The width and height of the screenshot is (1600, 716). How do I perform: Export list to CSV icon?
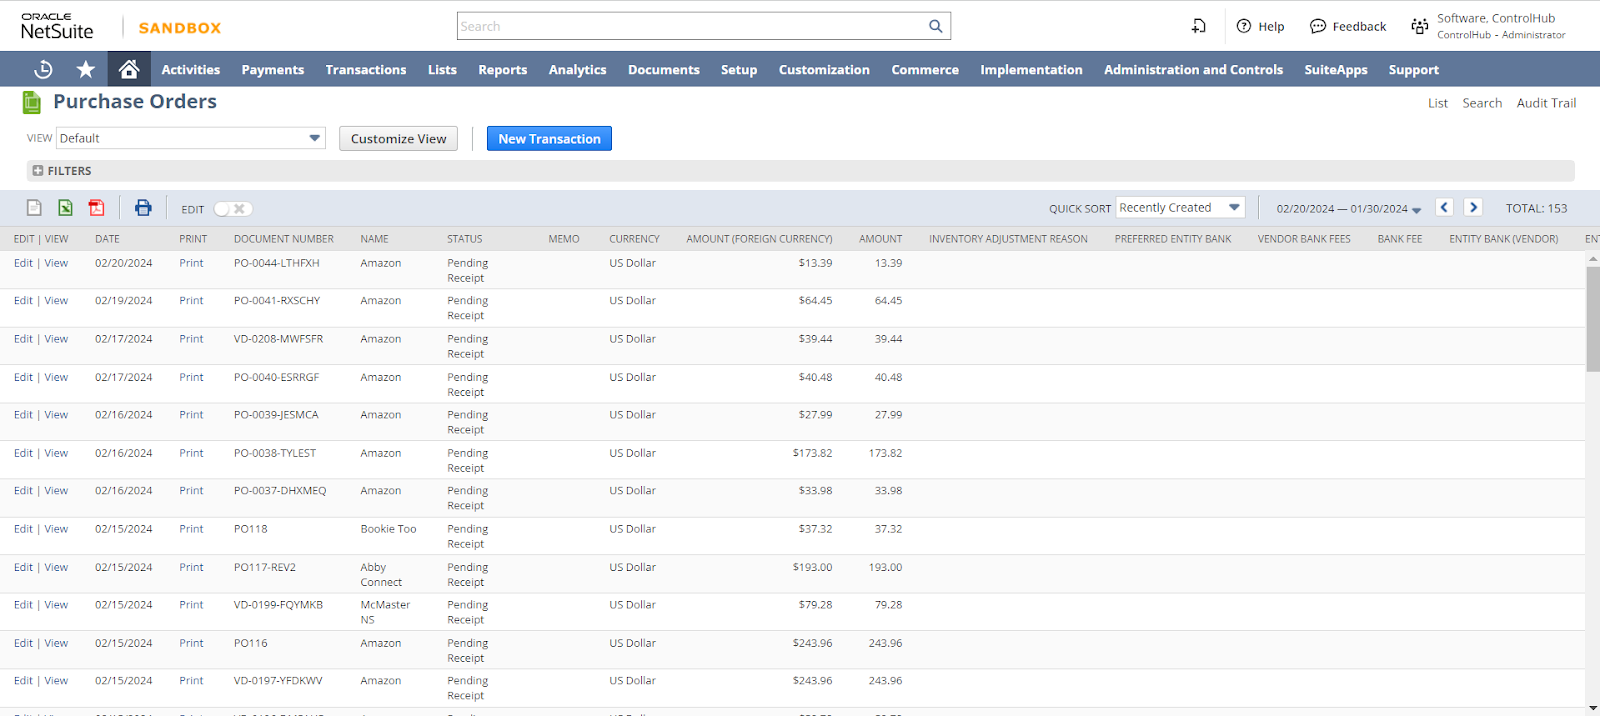coord(34,208)
